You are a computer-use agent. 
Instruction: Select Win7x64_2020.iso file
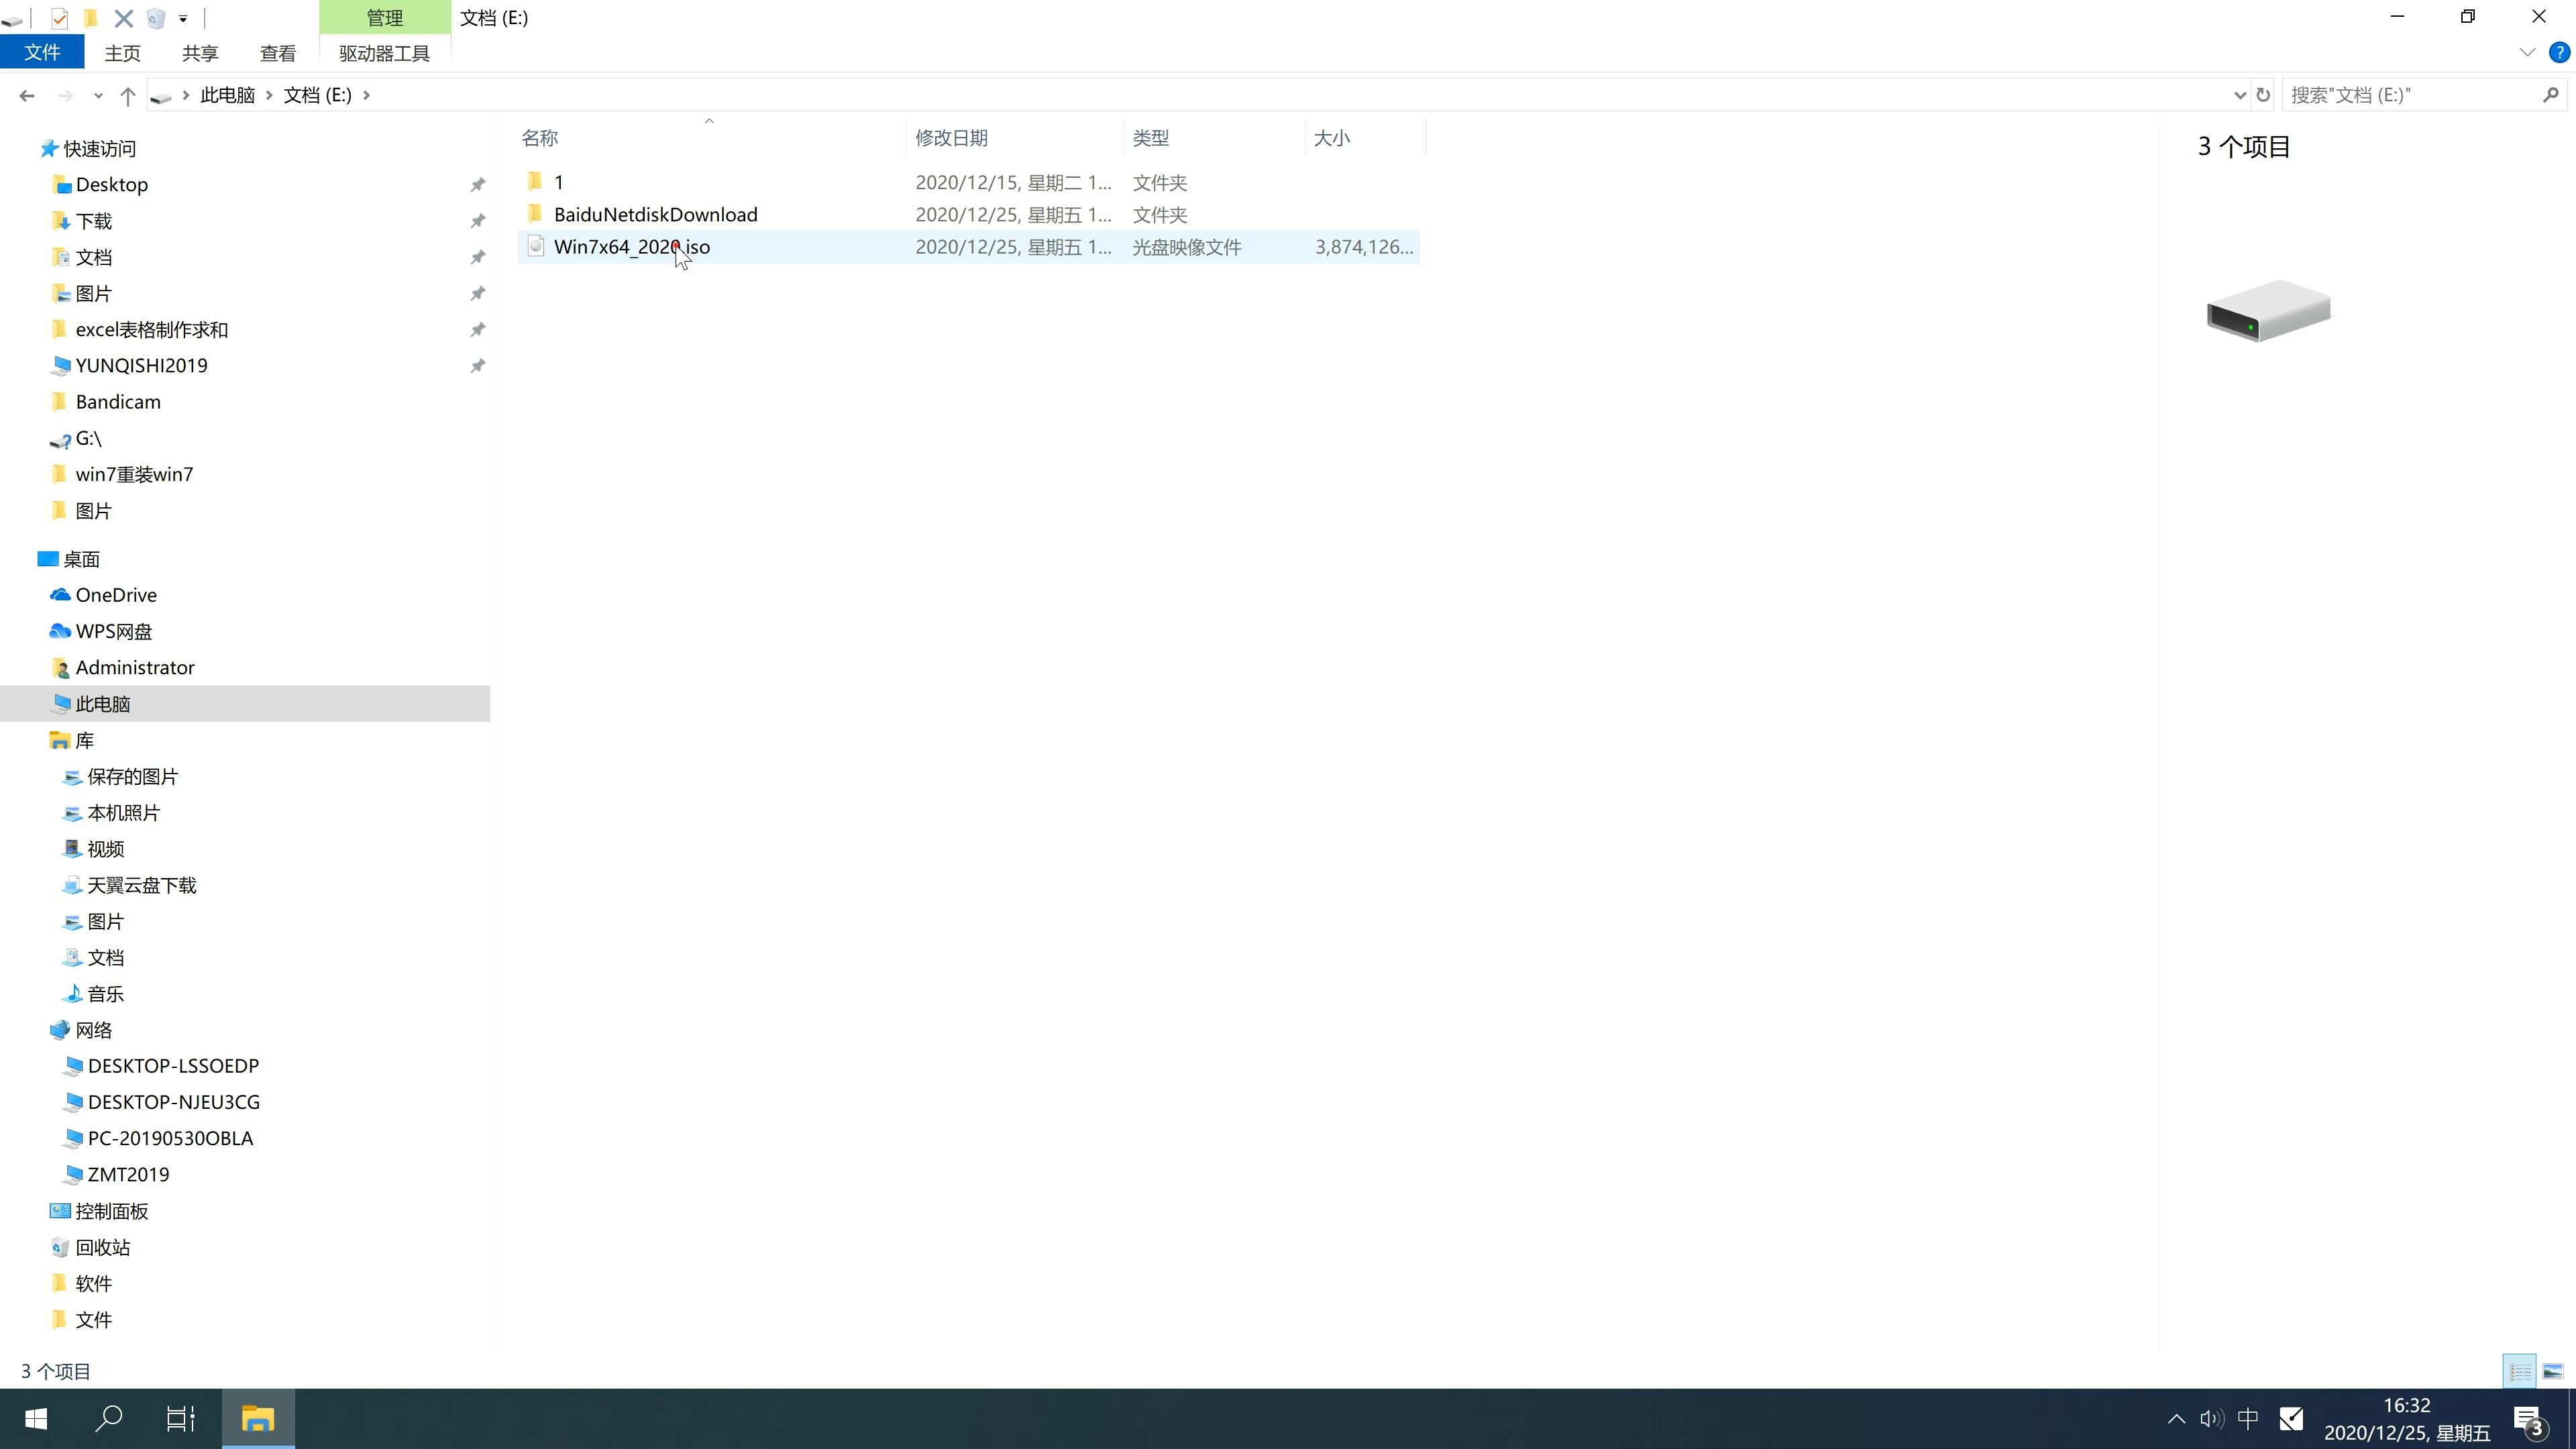coord(632,246)
